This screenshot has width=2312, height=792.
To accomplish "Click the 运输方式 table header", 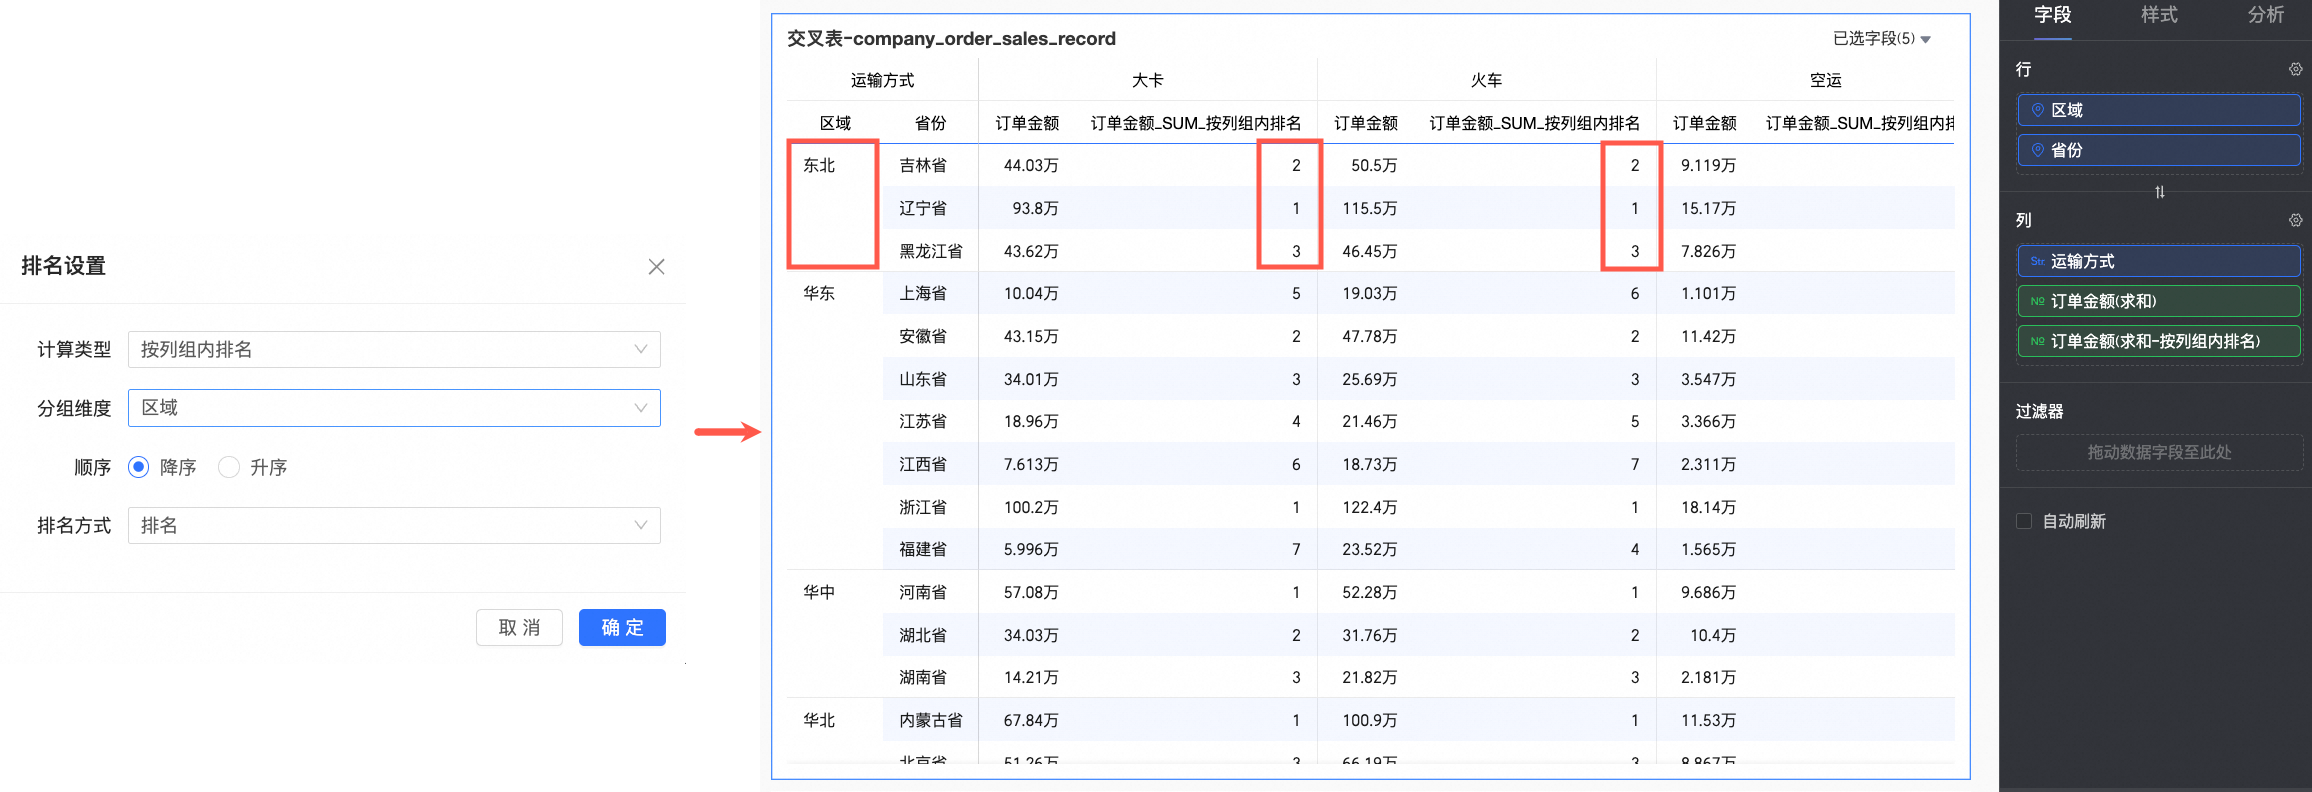I will coord(882,80).
